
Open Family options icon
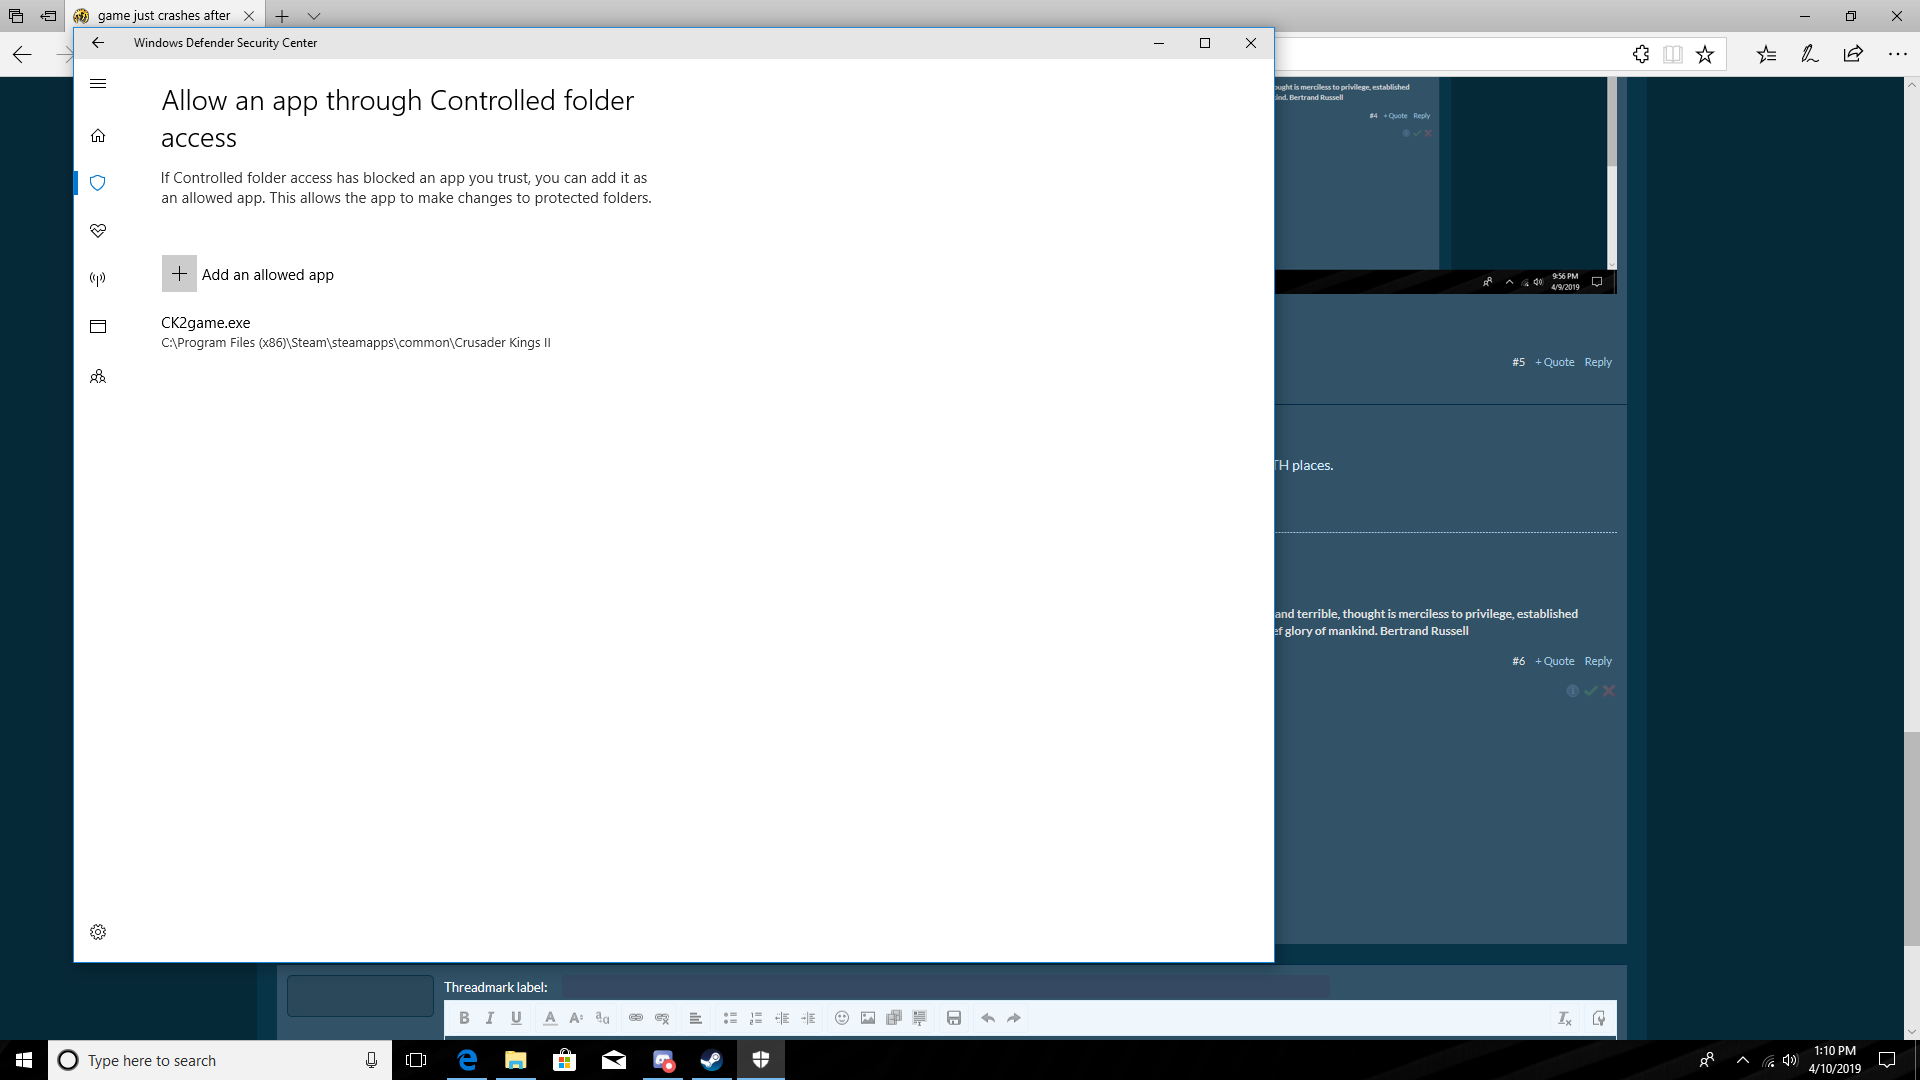point(98,377)
